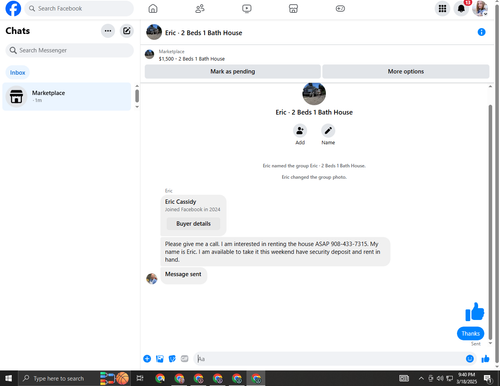
Task: Open Buyer details for Eric Cassidy
Action: (193, 224)
